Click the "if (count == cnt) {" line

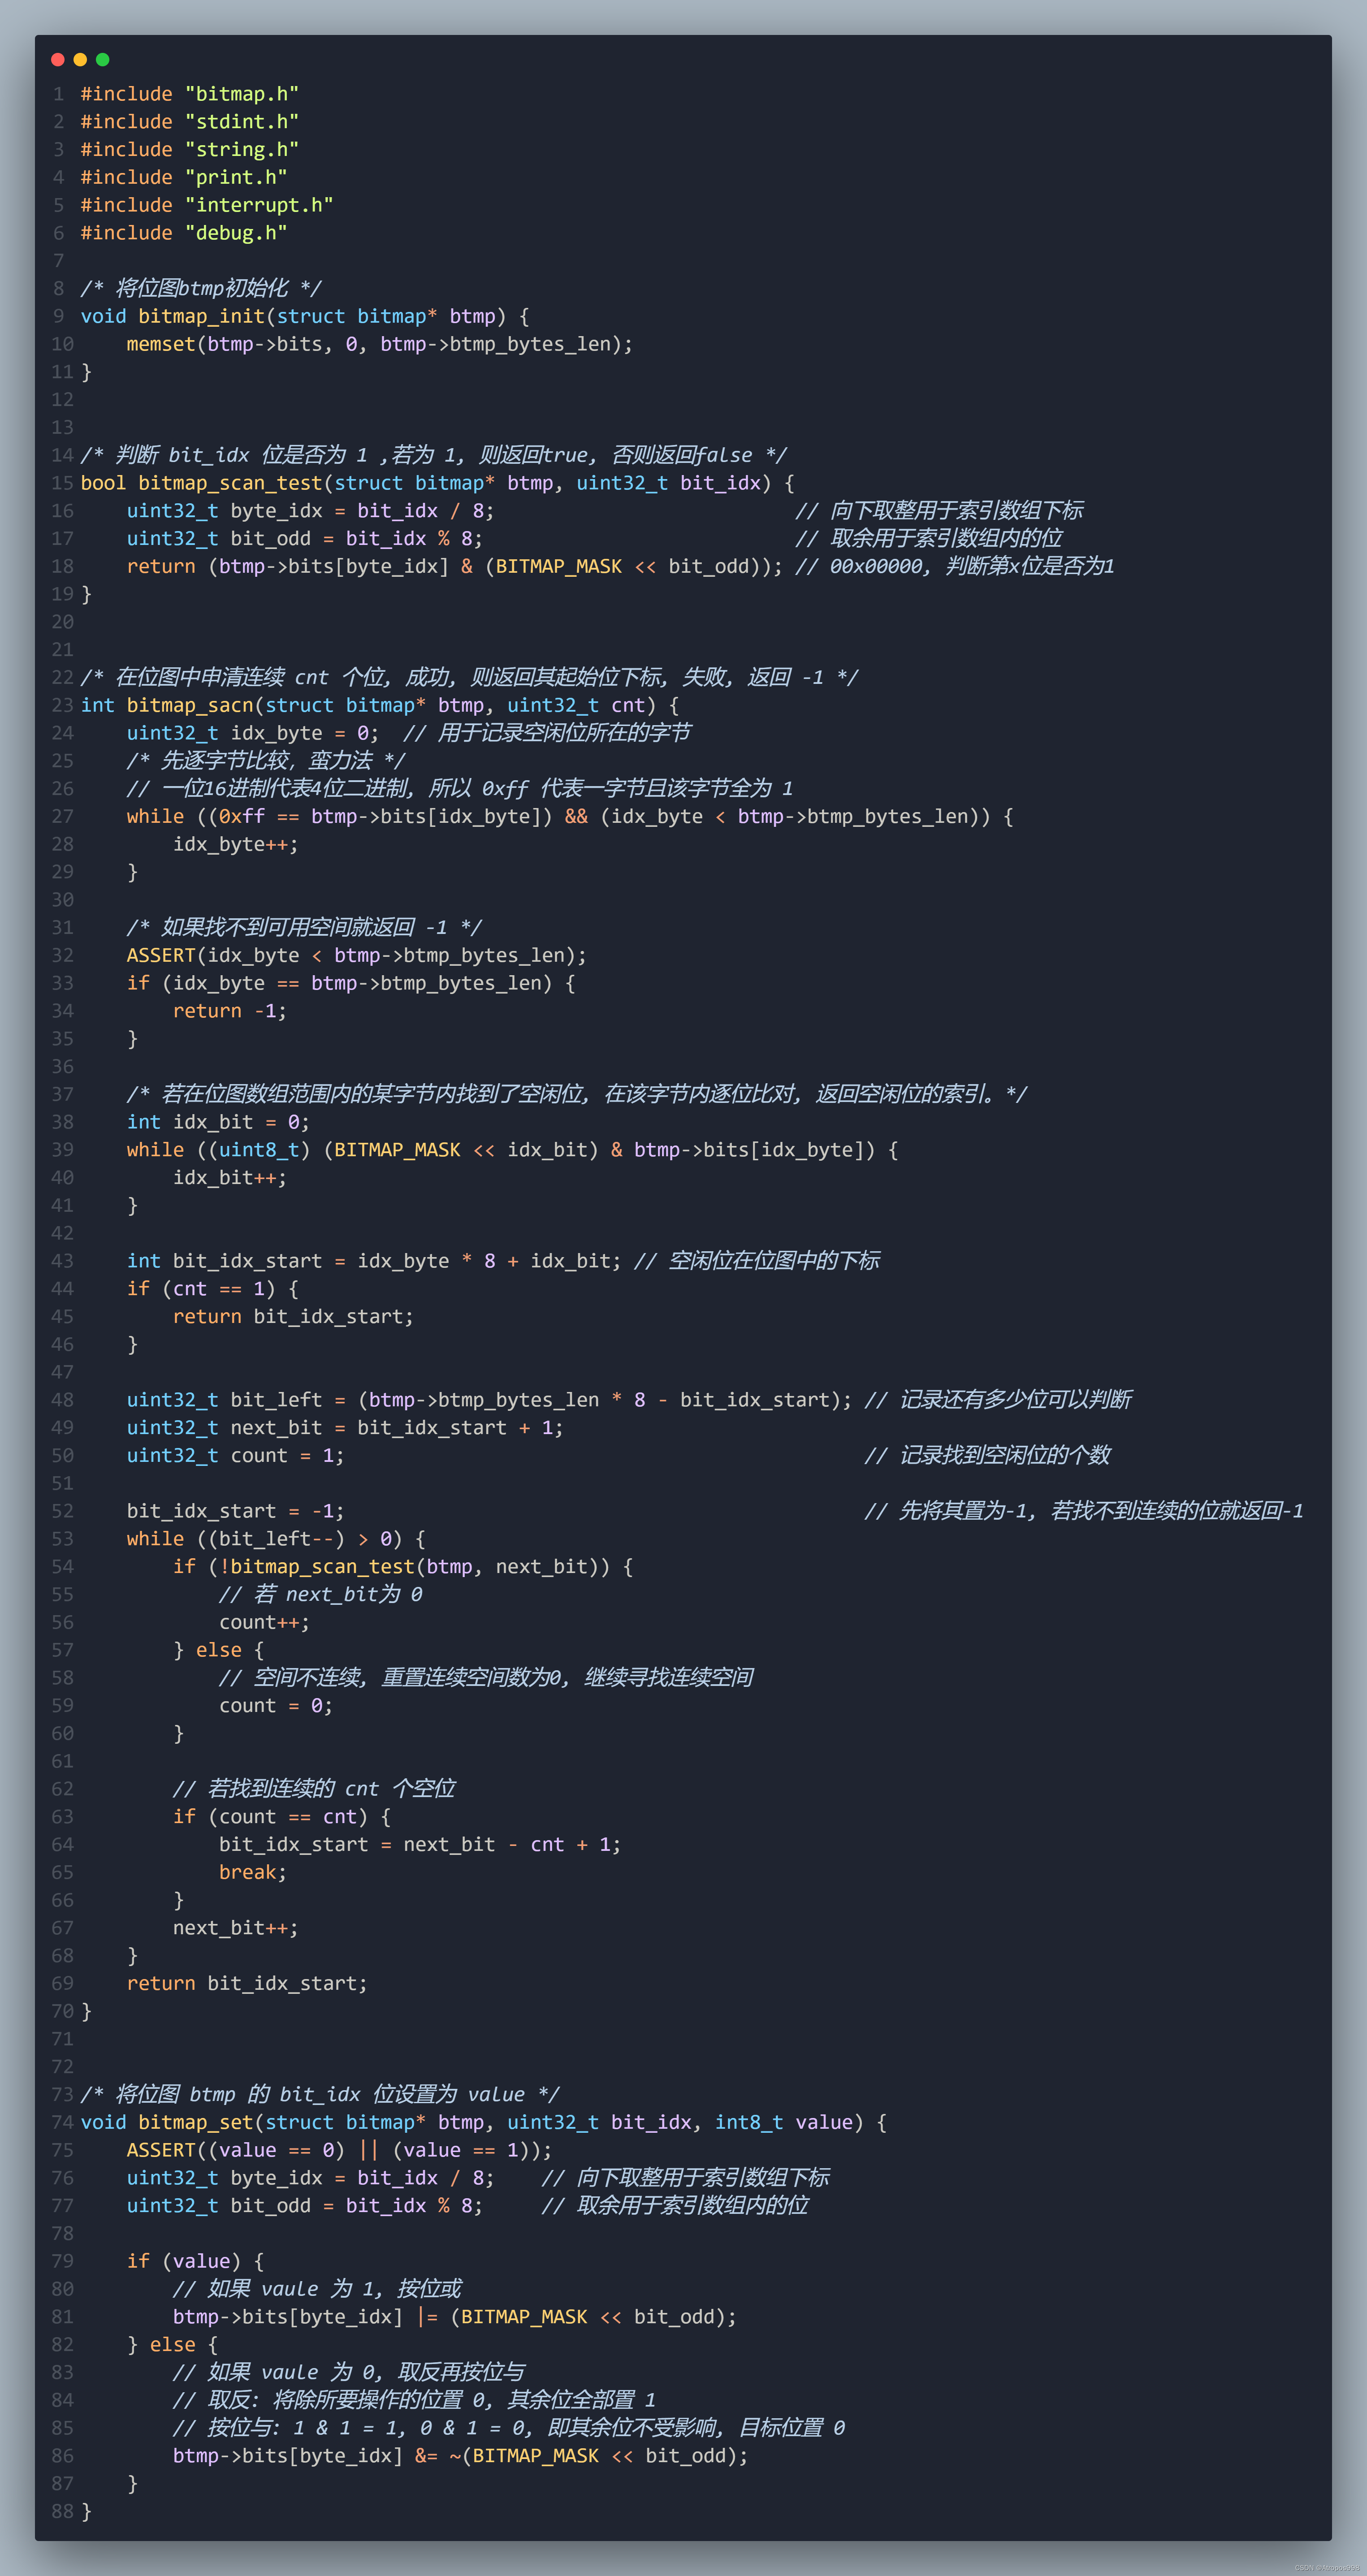[x=281, y=1817]
